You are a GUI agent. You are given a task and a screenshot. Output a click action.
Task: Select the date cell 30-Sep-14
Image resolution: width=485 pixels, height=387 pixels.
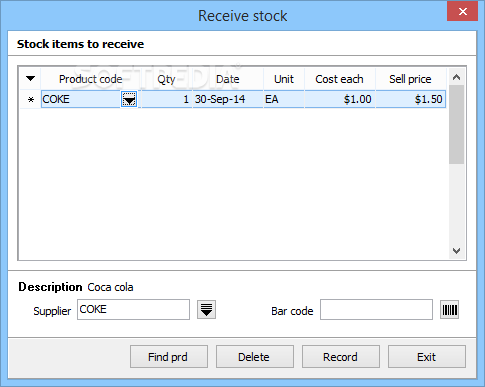click(228, 99)
